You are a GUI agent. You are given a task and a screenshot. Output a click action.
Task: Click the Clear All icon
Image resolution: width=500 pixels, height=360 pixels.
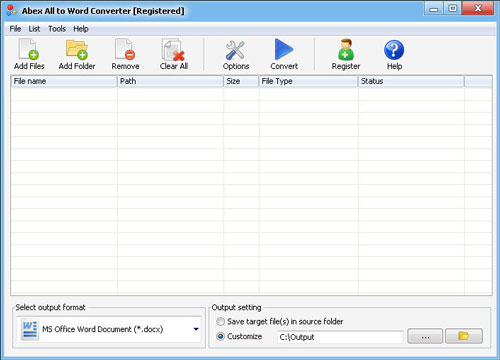[173, 50]
